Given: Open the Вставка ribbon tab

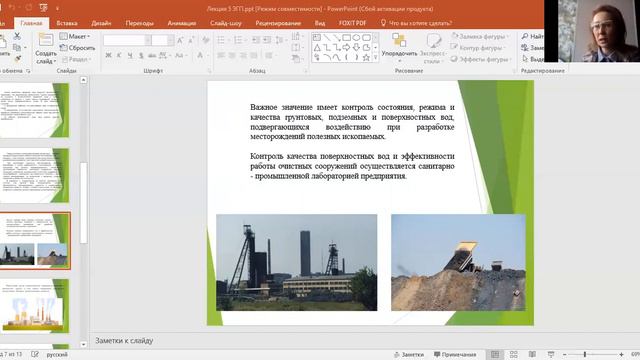Looking at the screenshot, I should (67, 23).
